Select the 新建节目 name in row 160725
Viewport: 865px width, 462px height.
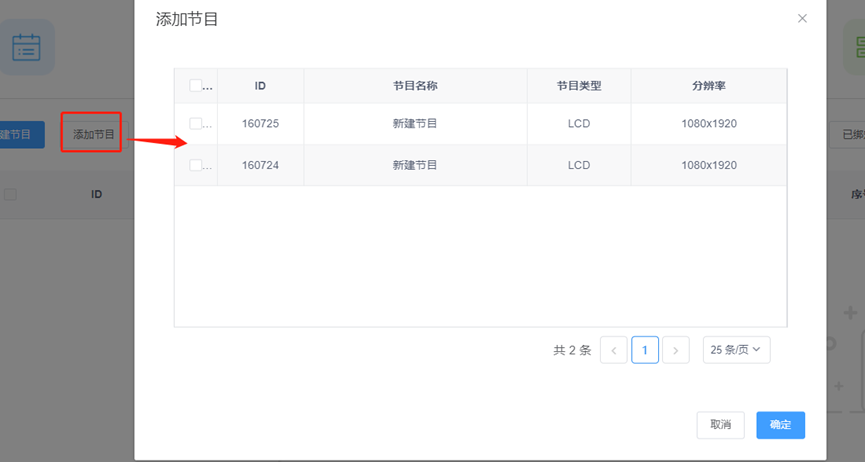click(415, 124)
